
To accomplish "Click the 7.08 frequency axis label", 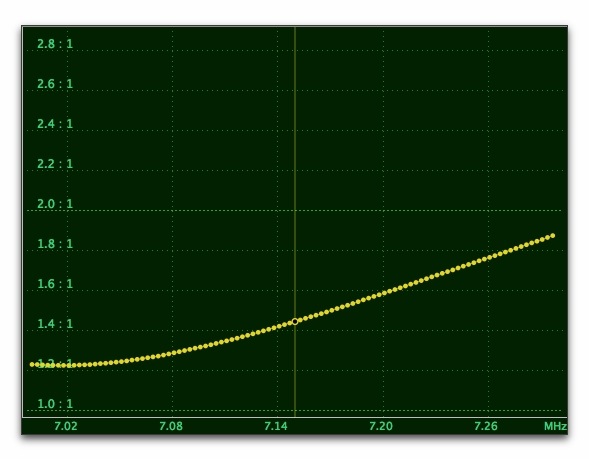I will 171,426.
